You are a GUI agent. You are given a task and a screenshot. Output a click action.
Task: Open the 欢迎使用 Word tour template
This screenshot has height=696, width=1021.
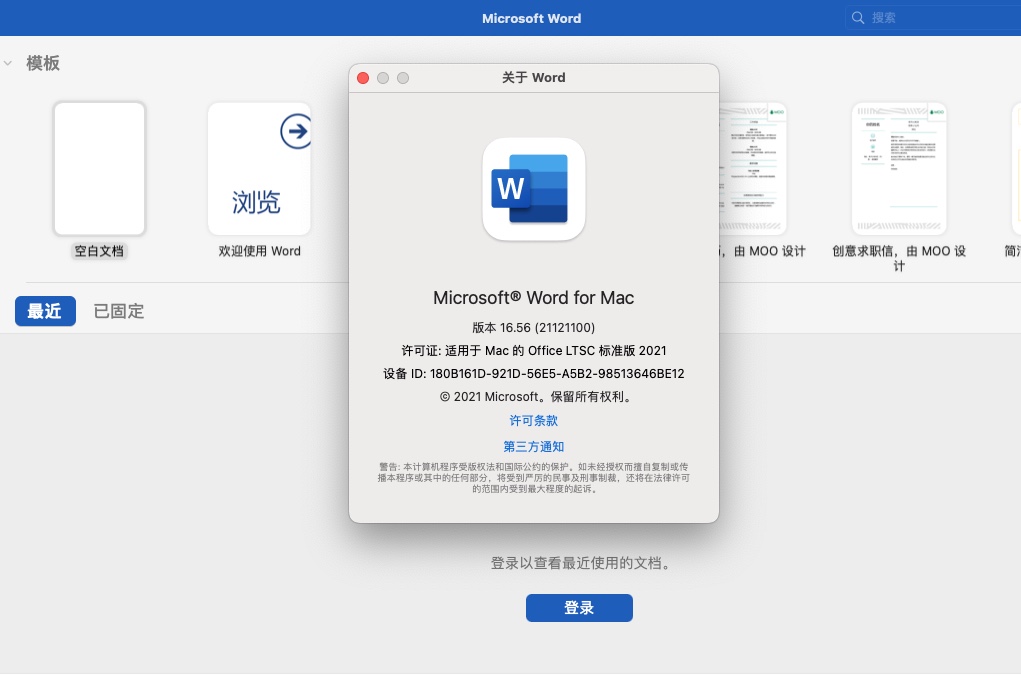(x=259, y=168)
